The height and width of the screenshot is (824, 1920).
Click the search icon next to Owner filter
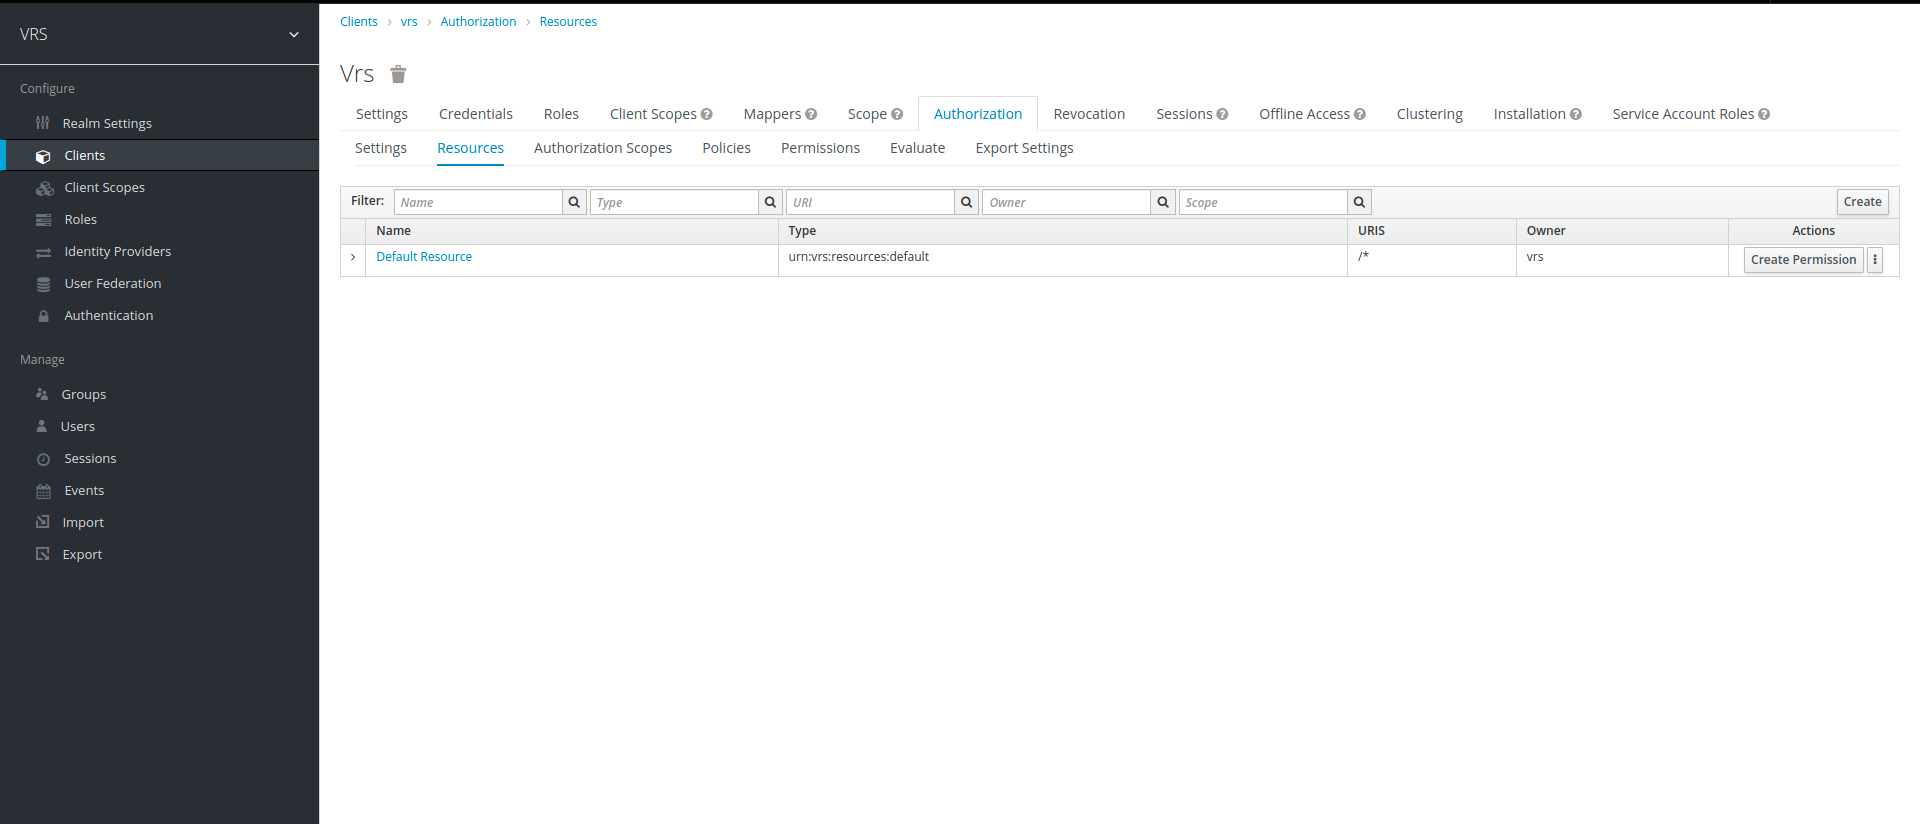pyautogui.click(x=1163, y=202)
